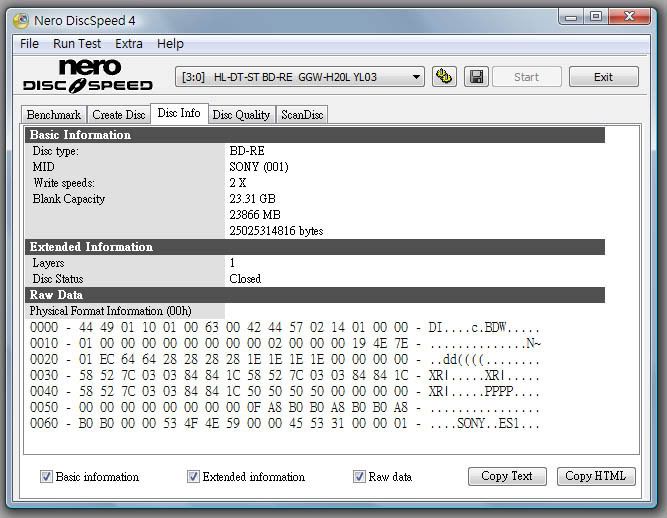Viewport: 667px width, 518px height.
Task: Click the Write speeds label
Action: (64, 183)
